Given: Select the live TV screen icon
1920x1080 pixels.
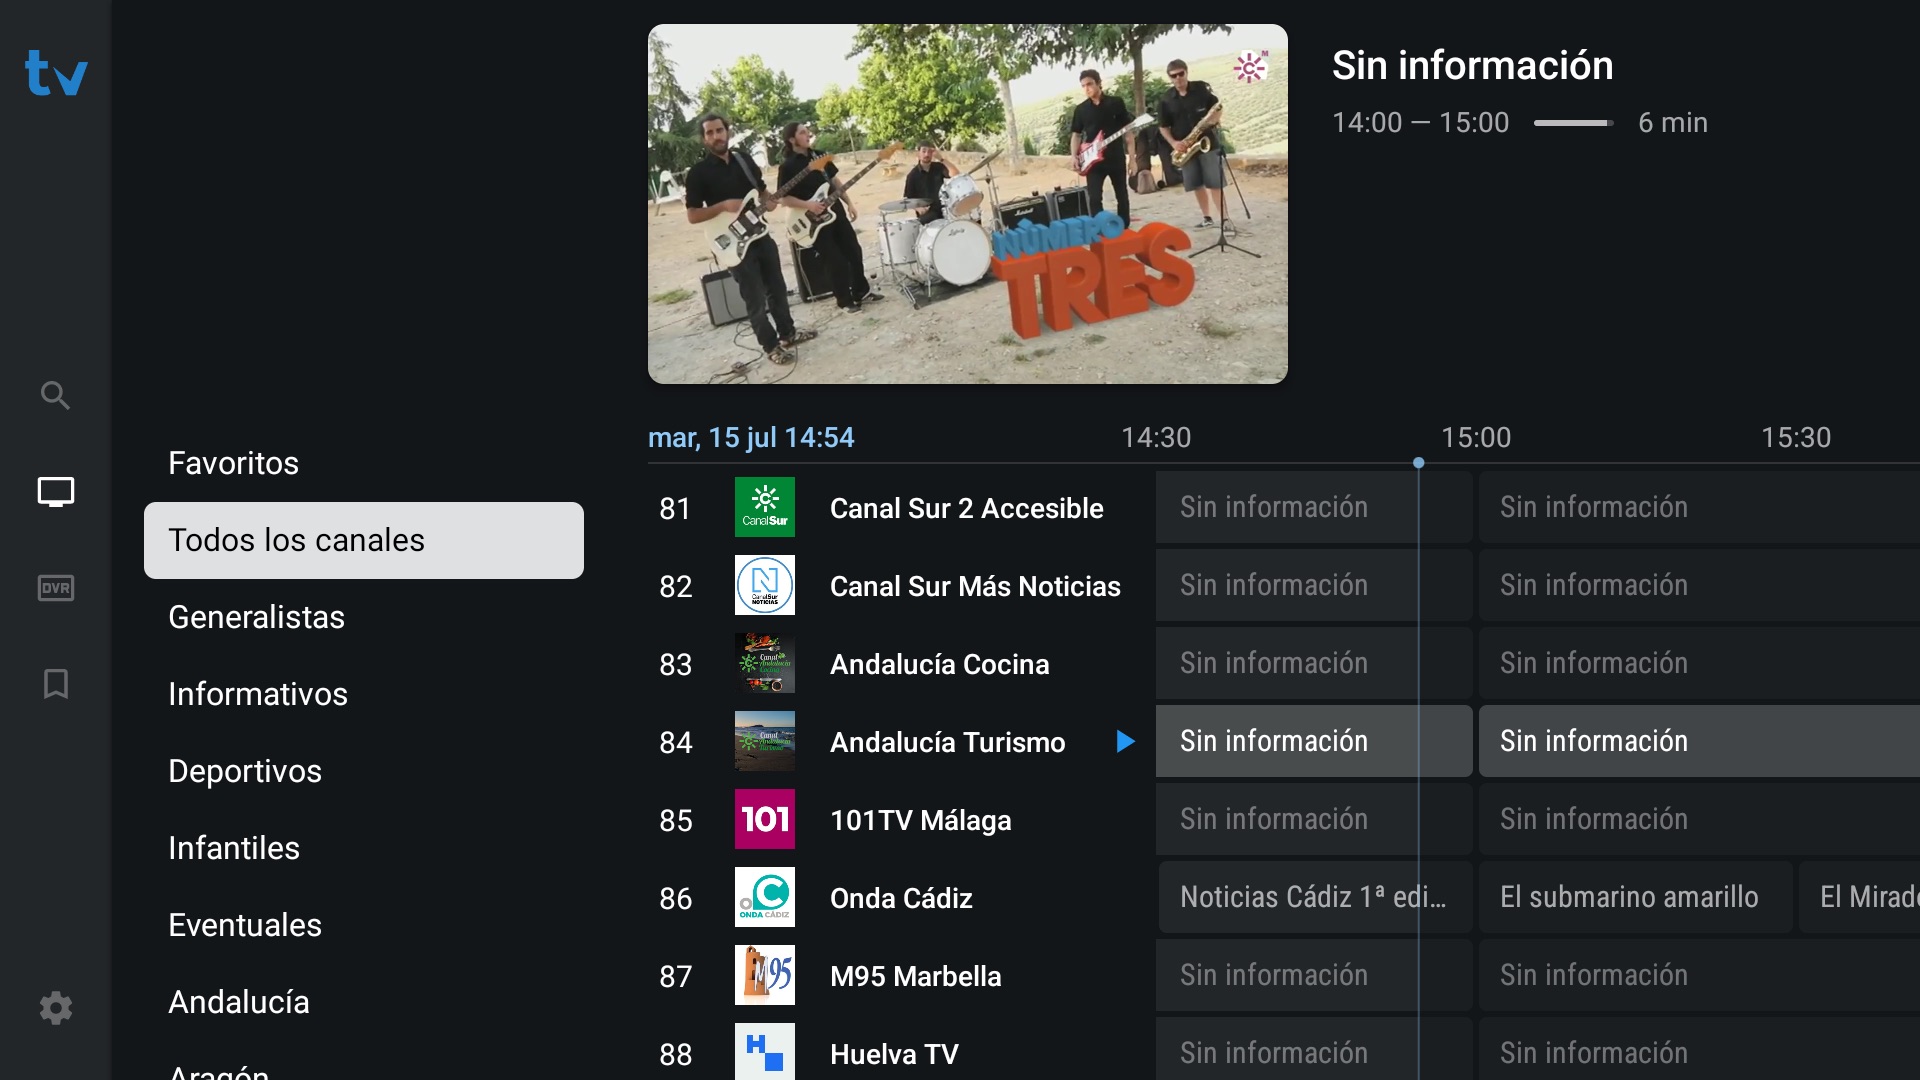Looking at the screenshot, I should tap(55, 492).
